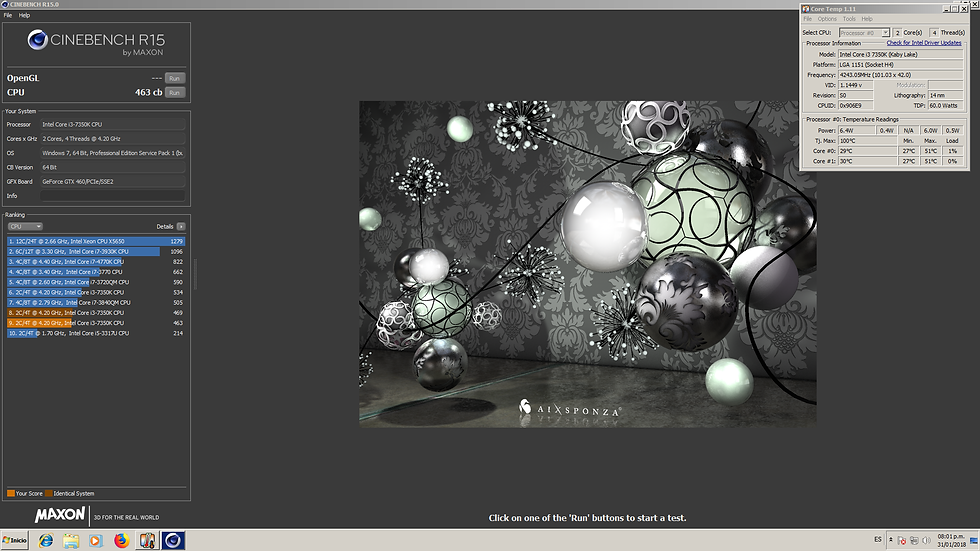This screenshot has width=980, height=551.
Task: Click the show desktop button
Action: tap(974, 540)
